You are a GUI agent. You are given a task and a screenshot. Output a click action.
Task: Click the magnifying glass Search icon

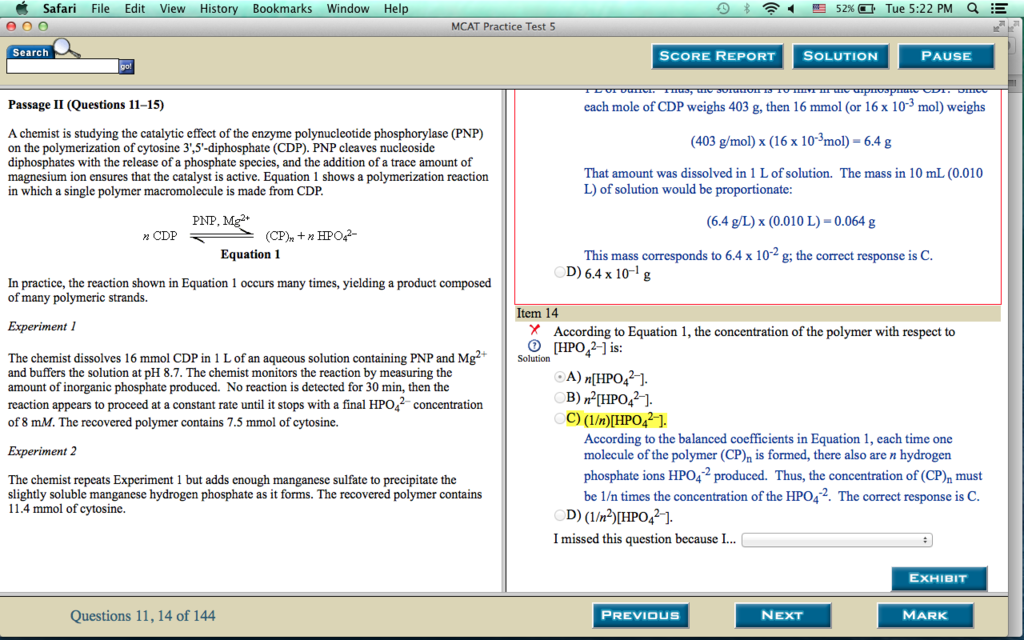point(67,47)
